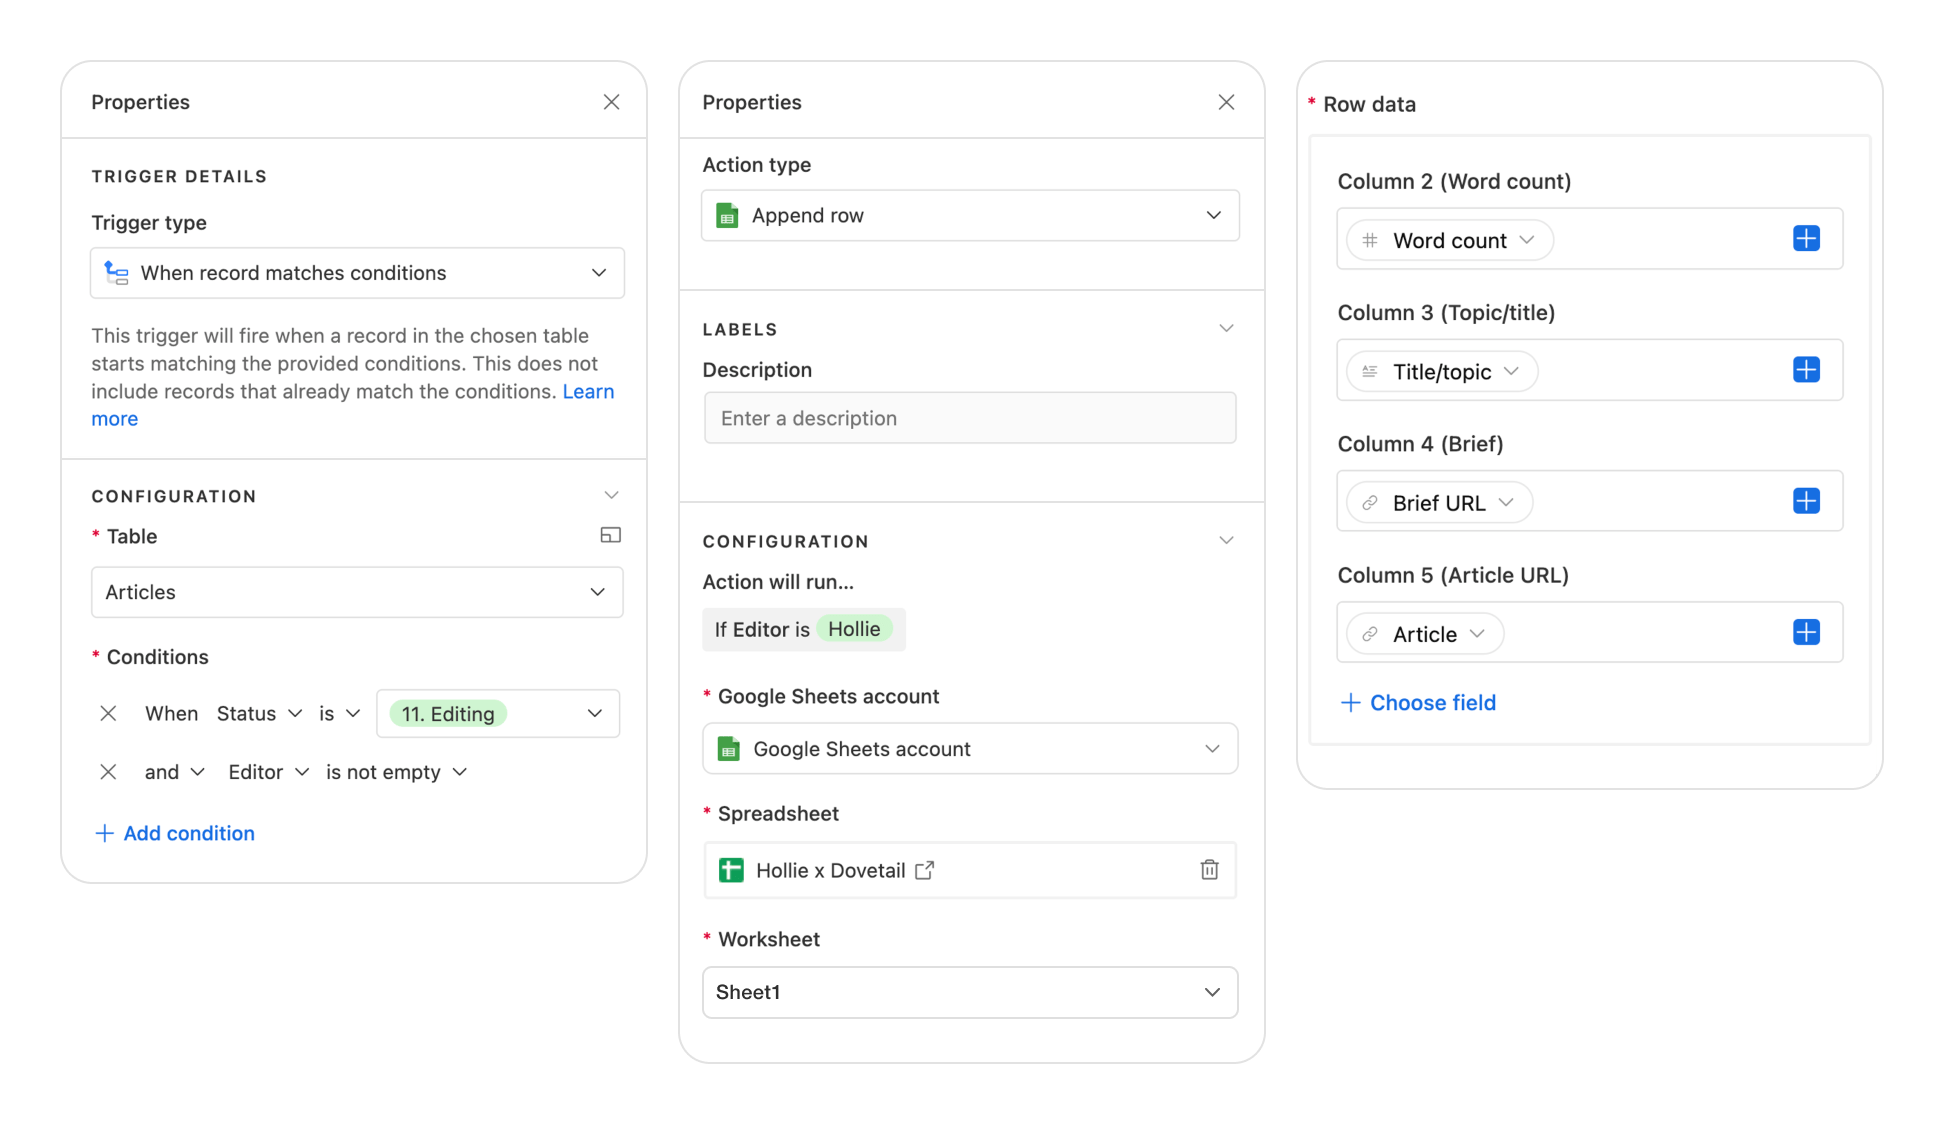Click the Google Sheets icon in Append row
Screen dimensions: 1940x1124
tap(727, 215)
